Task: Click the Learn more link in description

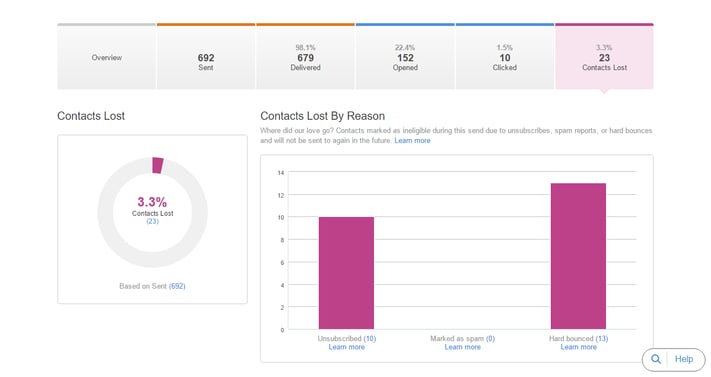Action: pos(412,141)
